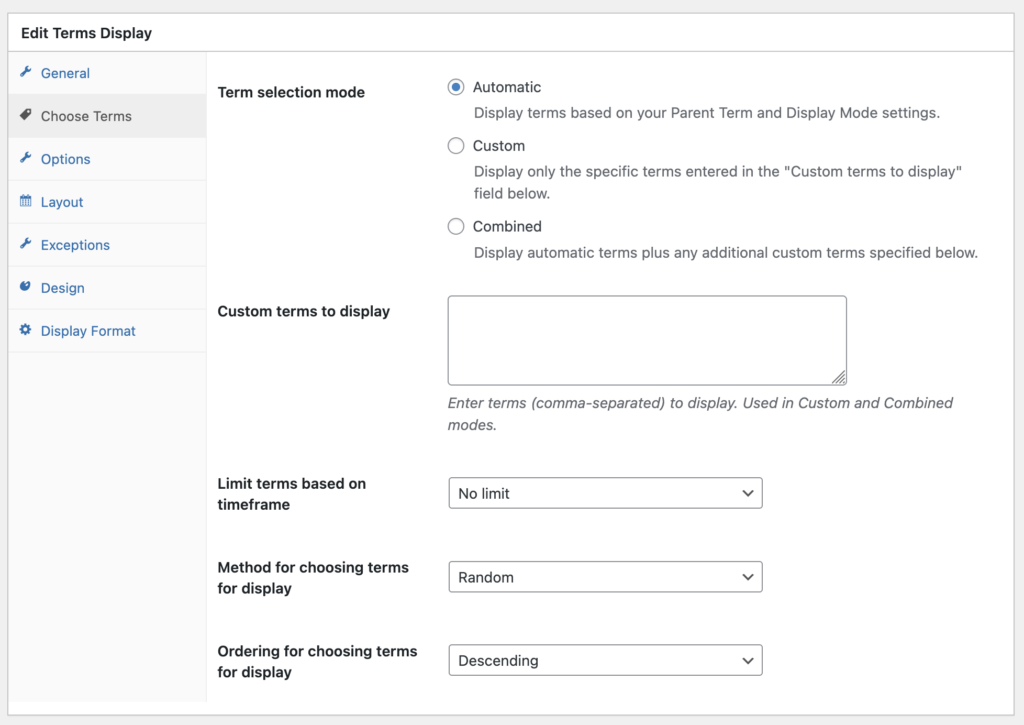Switch to the Layout tab

62,202
